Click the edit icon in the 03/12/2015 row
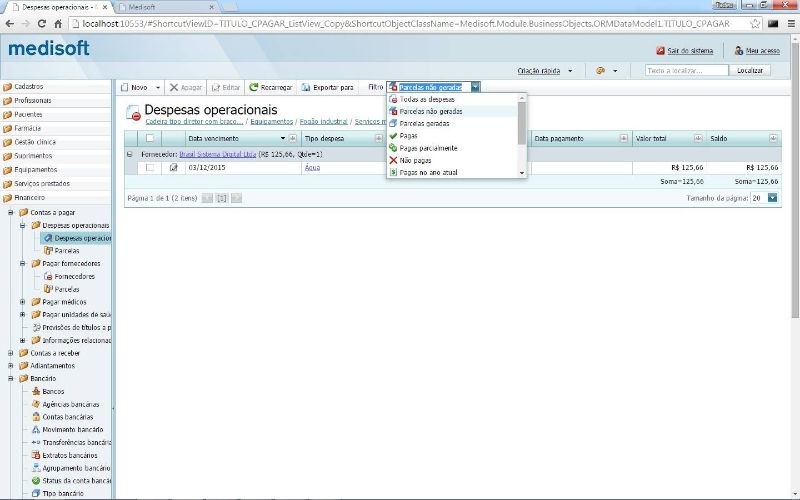Image resolution: width=800 pixels, height=500 pixels. [x=173, y=168]
